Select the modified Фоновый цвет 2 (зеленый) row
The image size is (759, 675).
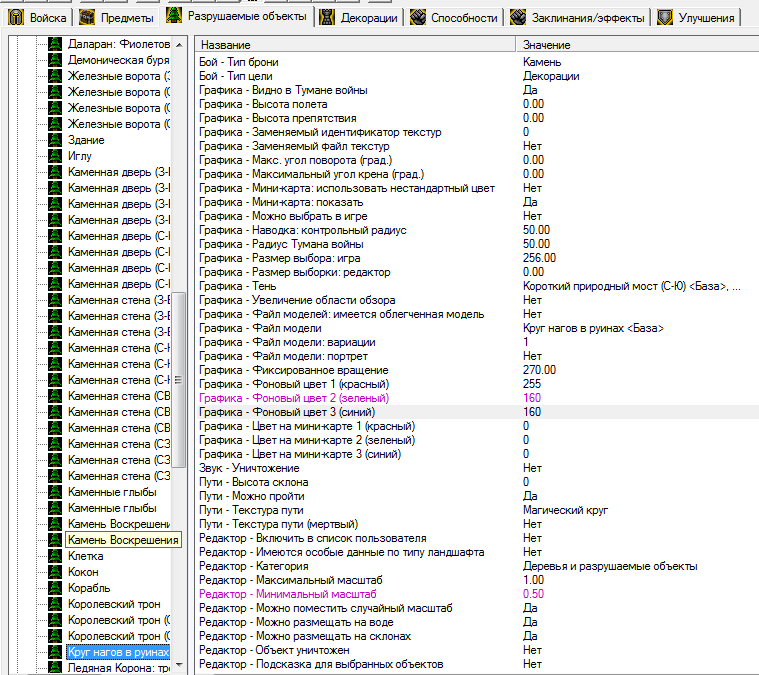point(477,398)
